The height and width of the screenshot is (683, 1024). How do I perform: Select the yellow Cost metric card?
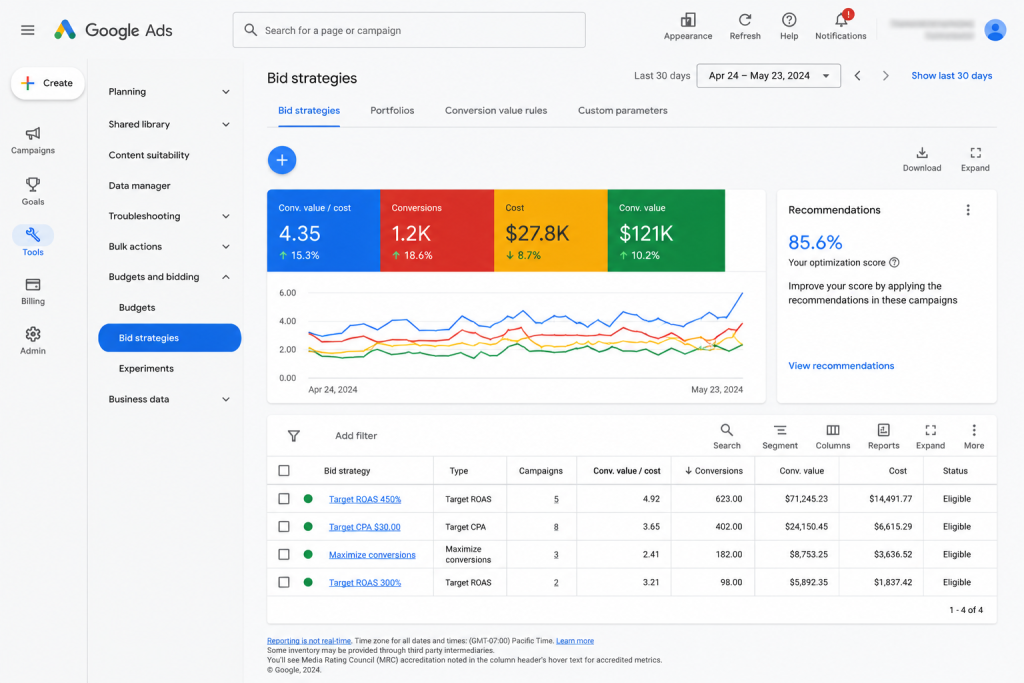click(551, 230)
